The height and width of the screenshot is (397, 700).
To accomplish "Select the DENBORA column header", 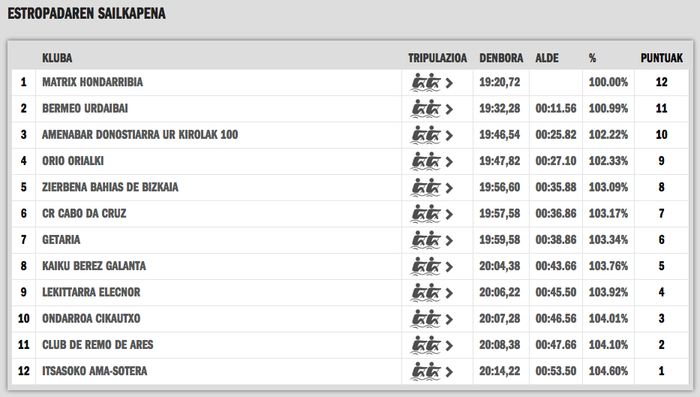I will pyautogui.click(x=501, y=58).
